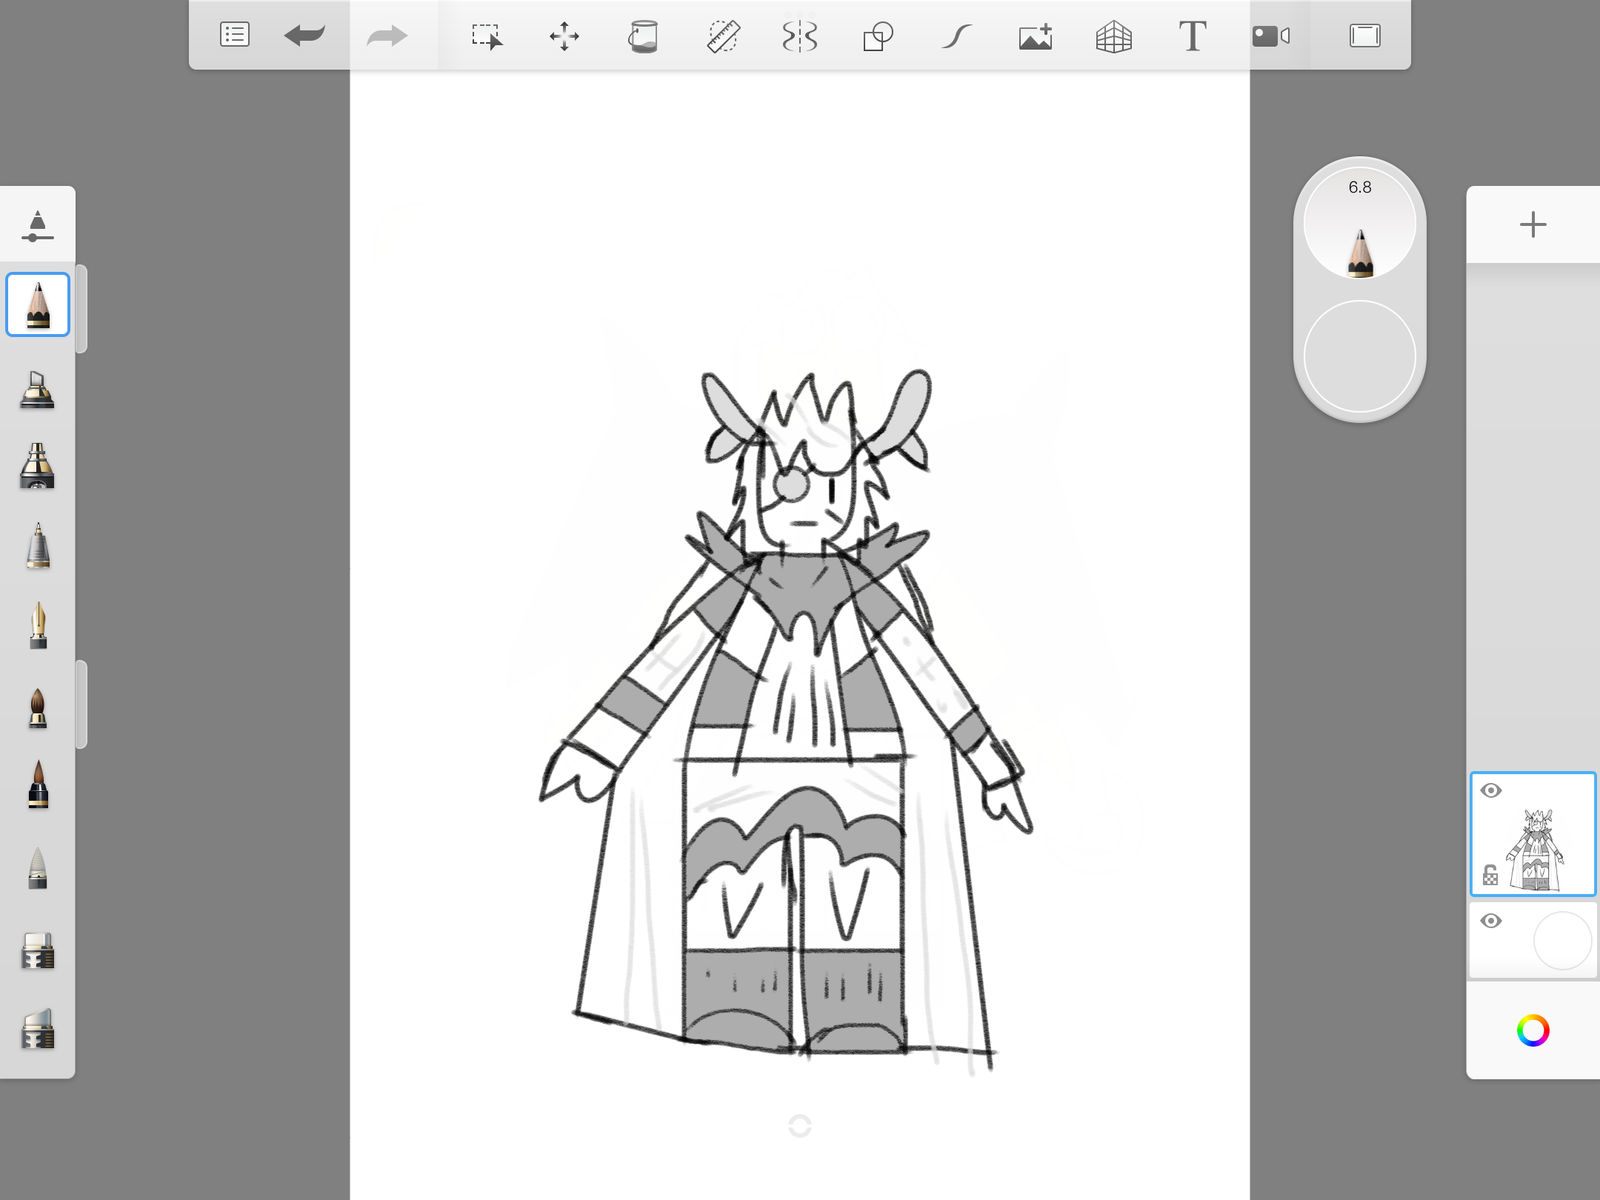Adjust brush size puck showing 6.8

click(x=1360, y=223)
